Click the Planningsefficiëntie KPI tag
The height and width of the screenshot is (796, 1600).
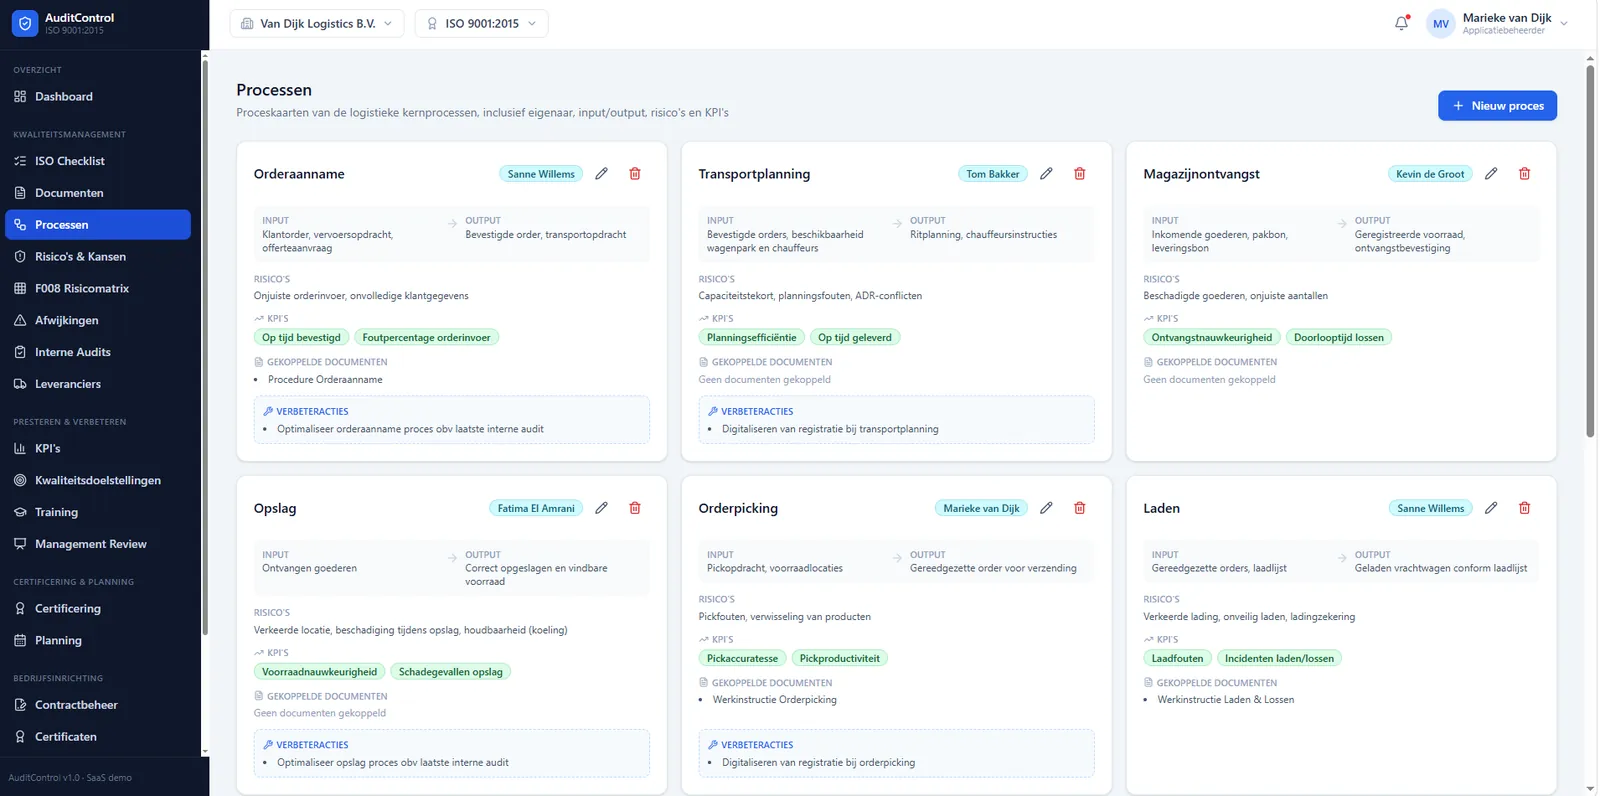point(752,338)
